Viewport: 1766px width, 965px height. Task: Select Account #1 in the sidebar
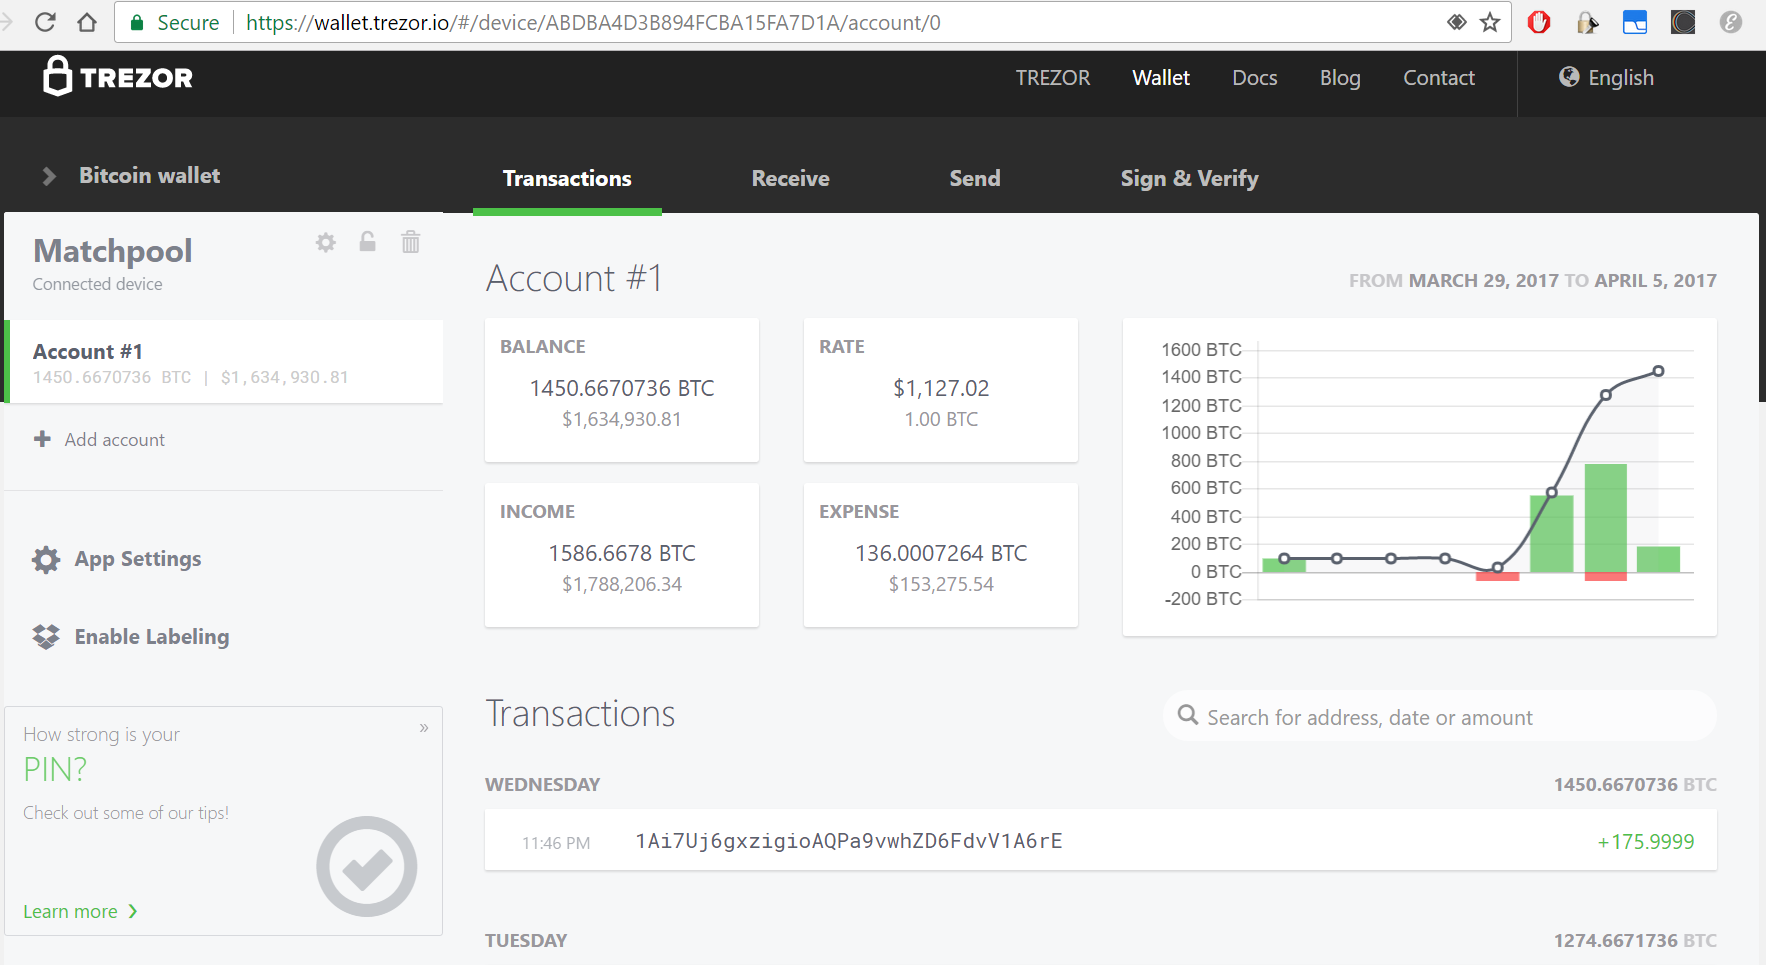pyautogui.click(x=224, y=362)
